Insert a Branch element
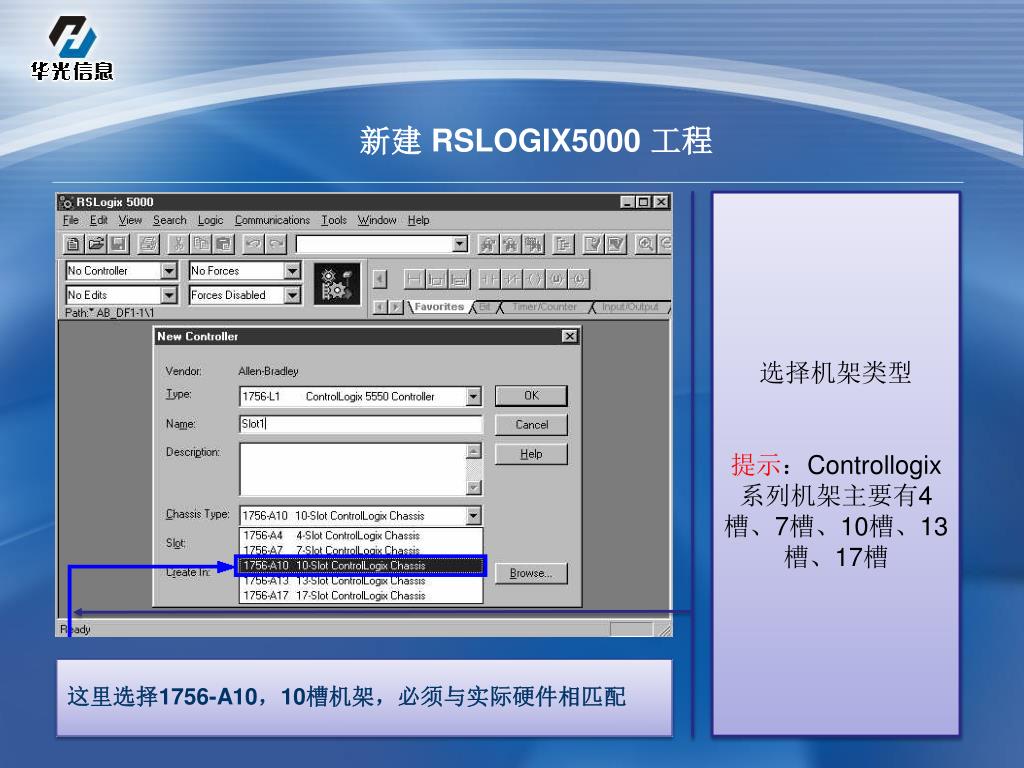1024x768 pixels. [x=436, y=280]
